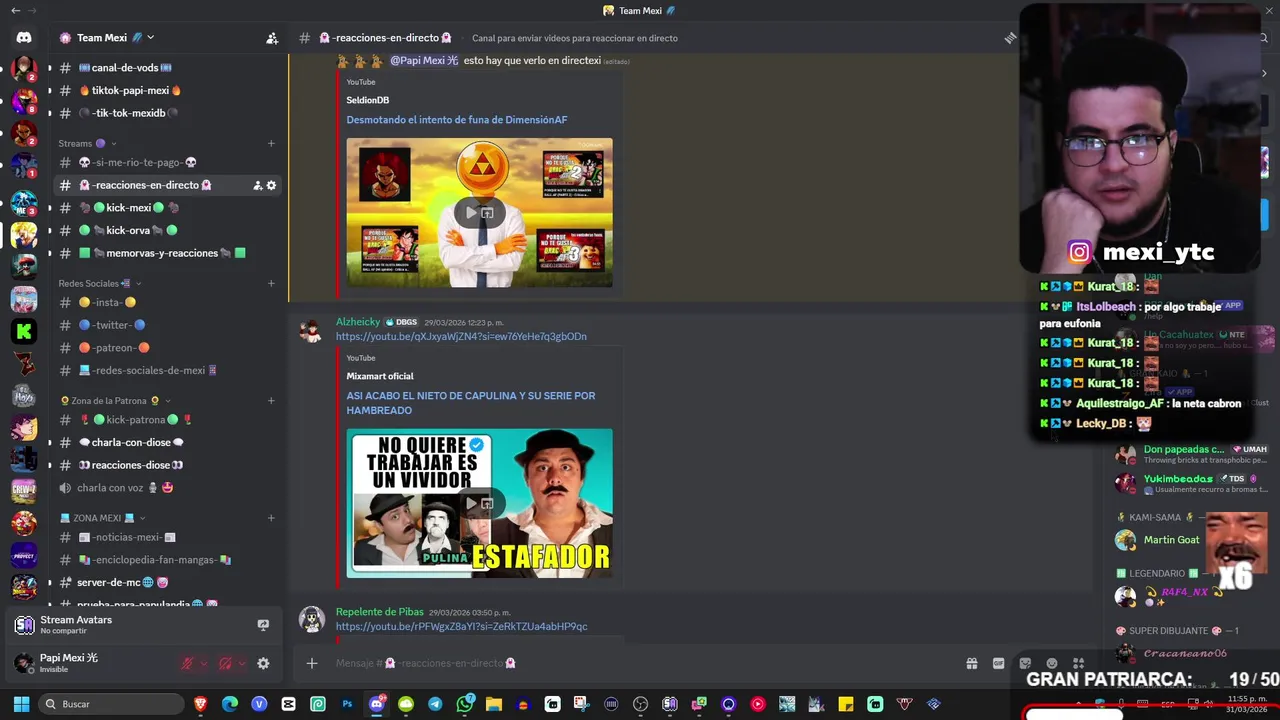Play SeldionDB video embed thumbnail
This screenshot has width=1280, height=720.
(479, 212)
